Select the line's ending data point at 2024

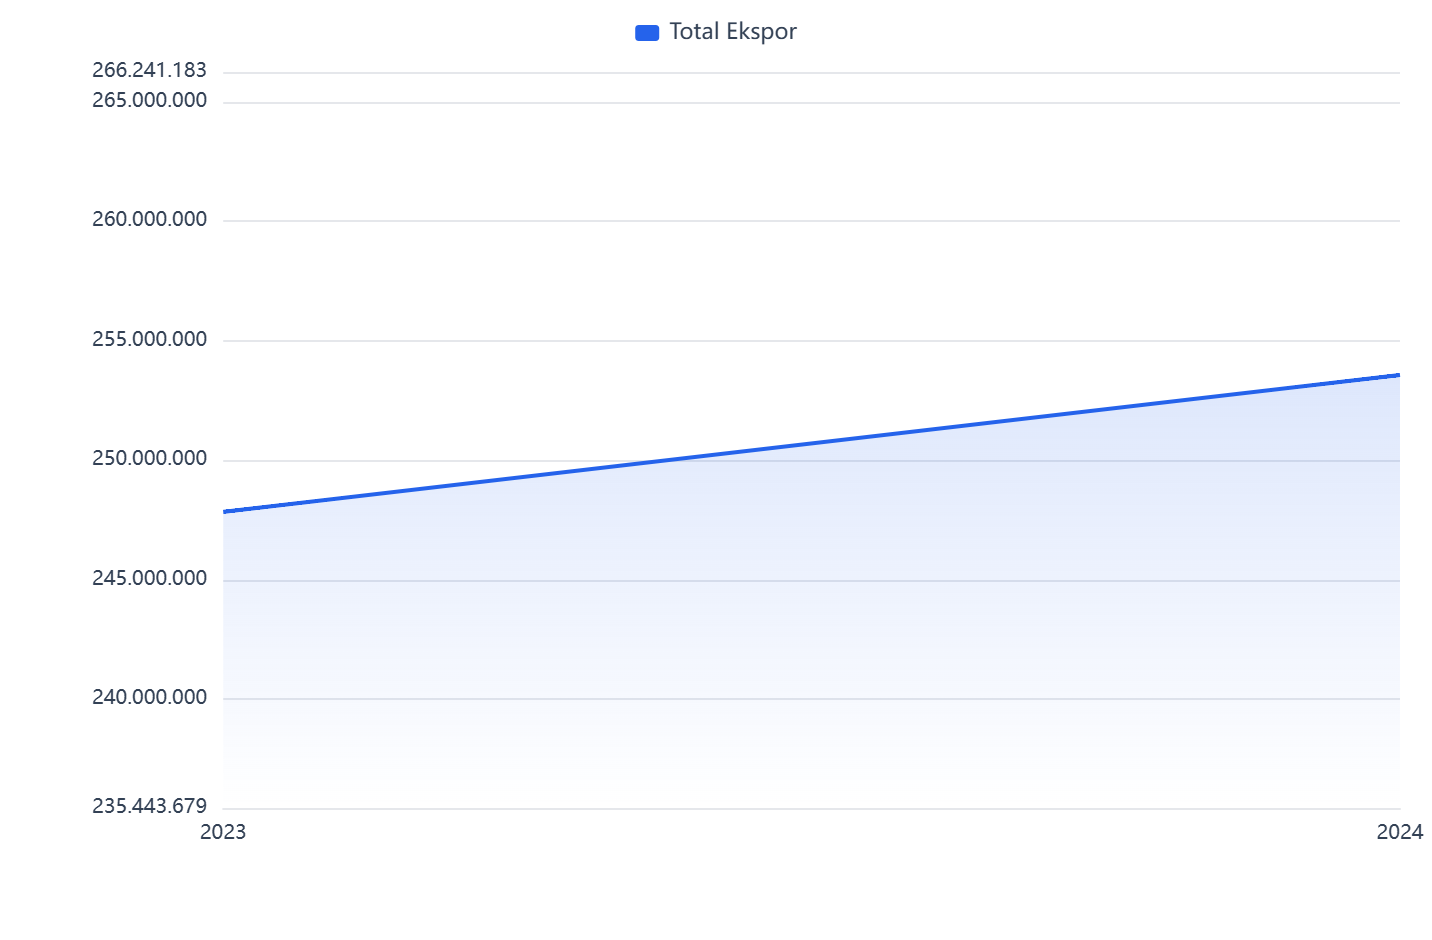1399,375
